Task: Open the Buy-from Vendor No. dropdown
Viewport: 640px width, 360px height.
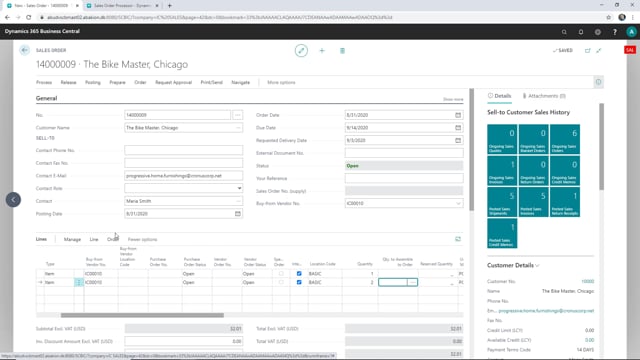Action: click(x=458, y=203)
